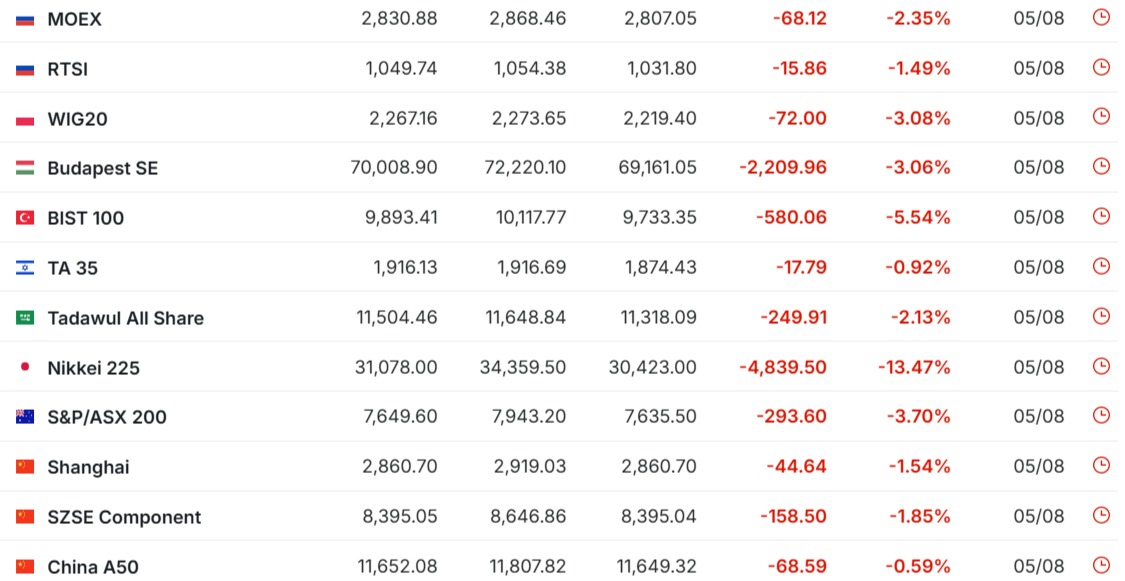This screenshot has width=1125, height=581.
Task: Click the WIG20 index name
Action: point(77,119)
